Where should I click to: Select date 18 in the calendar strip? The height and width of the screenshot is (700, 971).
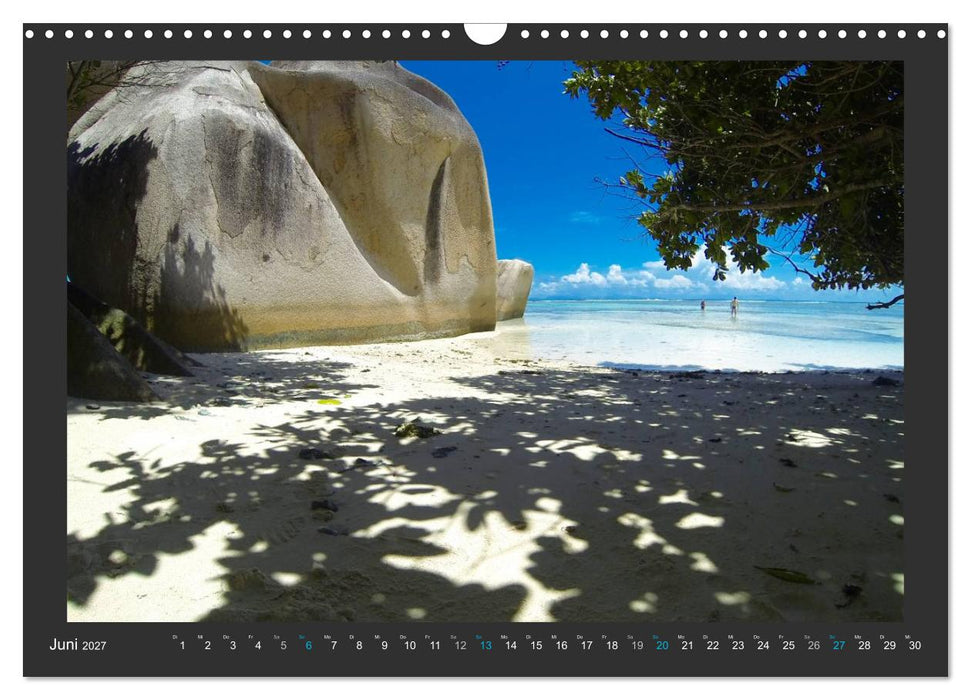pyautogui.click(x=612, y=645)
